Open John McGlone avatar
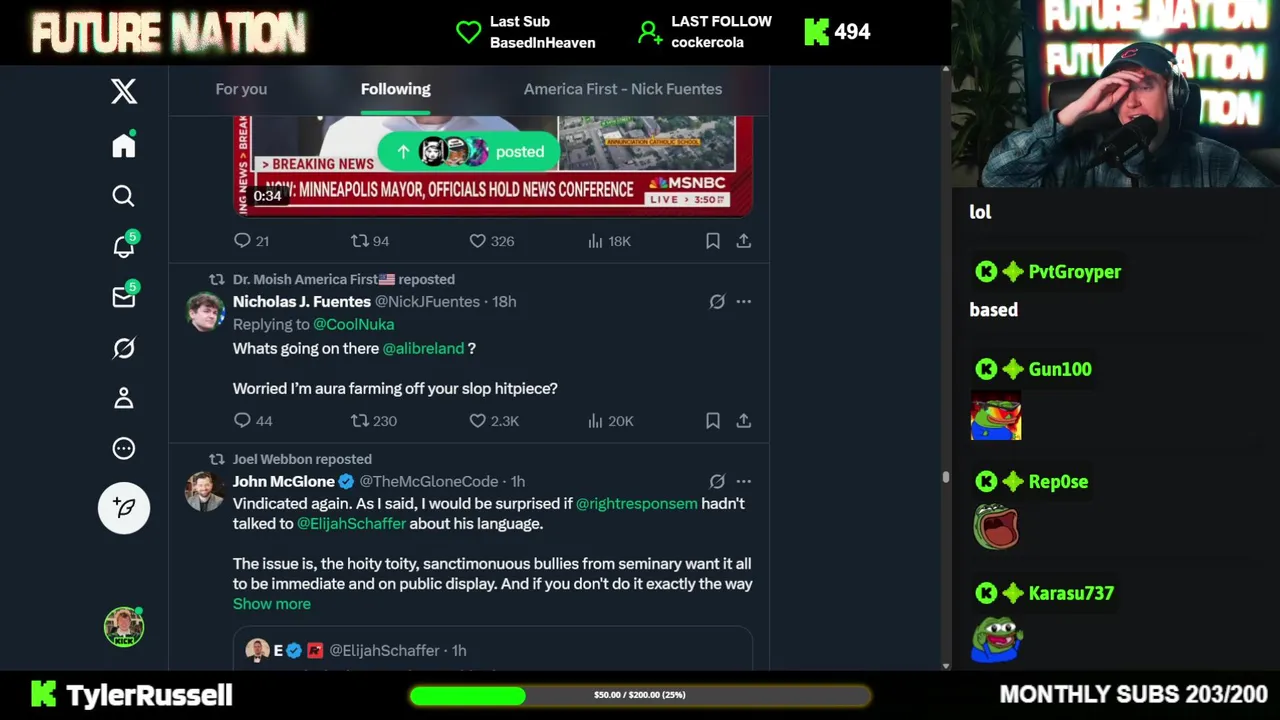The height and width of the screenshot is (720, 1280). coord(204,491)
